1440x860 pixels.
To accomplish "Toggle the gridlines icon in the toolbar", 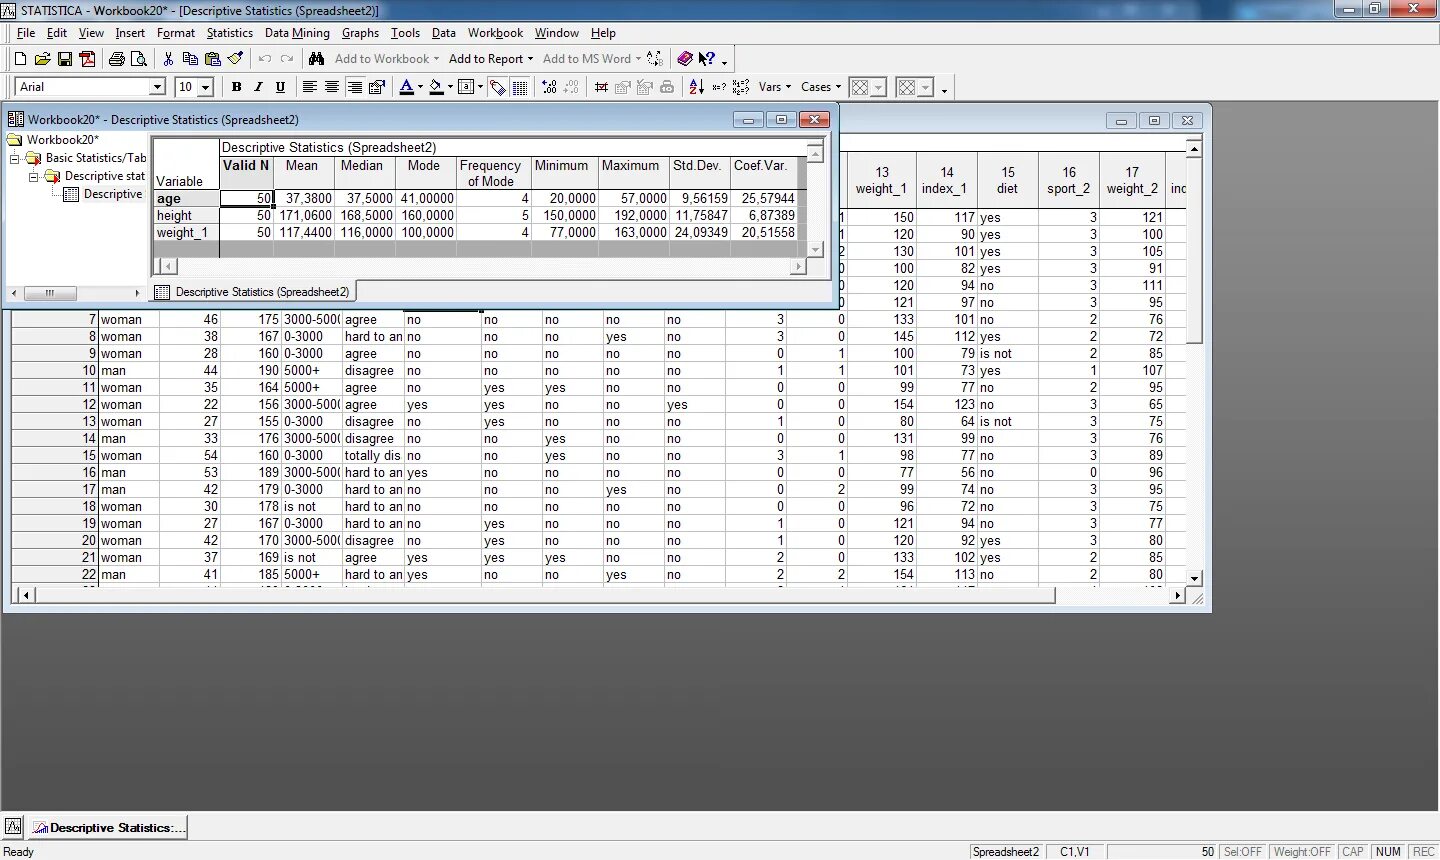I will pyautogui.click(x=520, y=87).
